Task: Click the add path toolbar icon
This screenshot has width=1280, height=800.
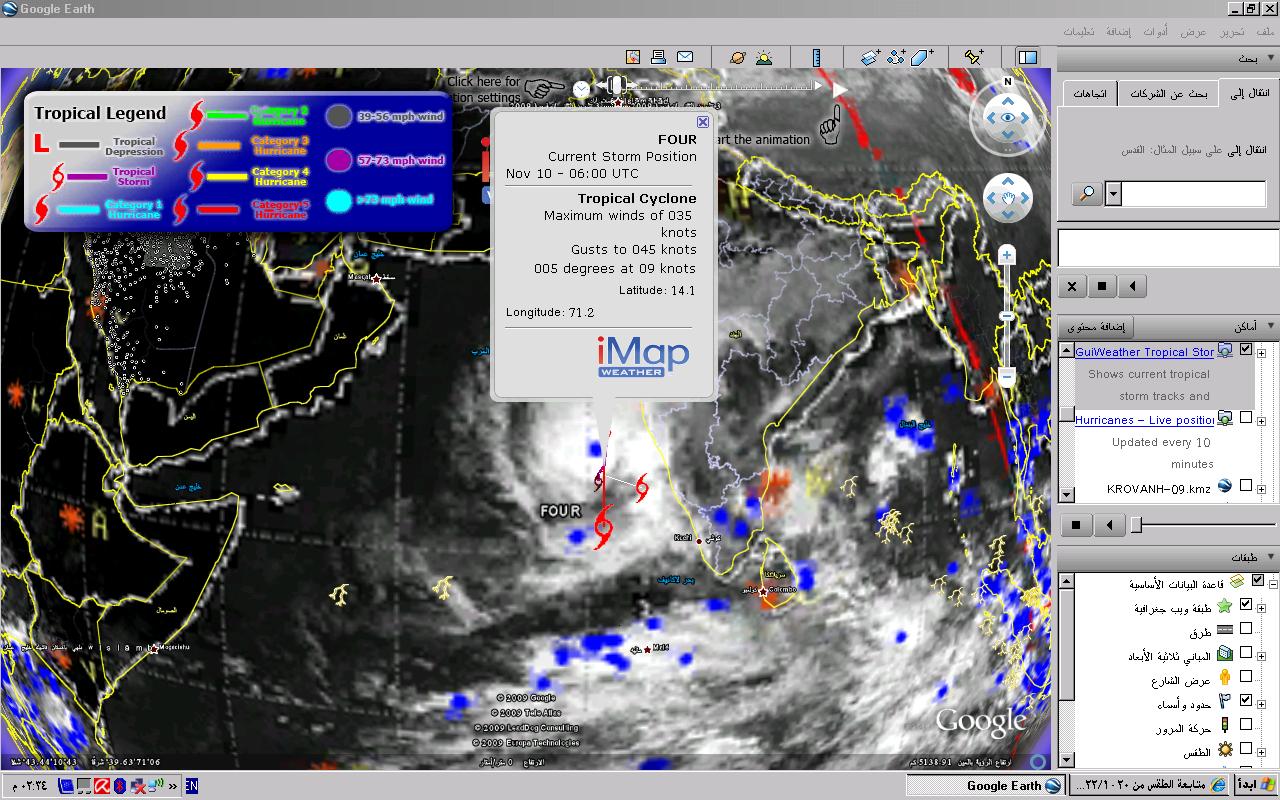Action: [896, 58]
